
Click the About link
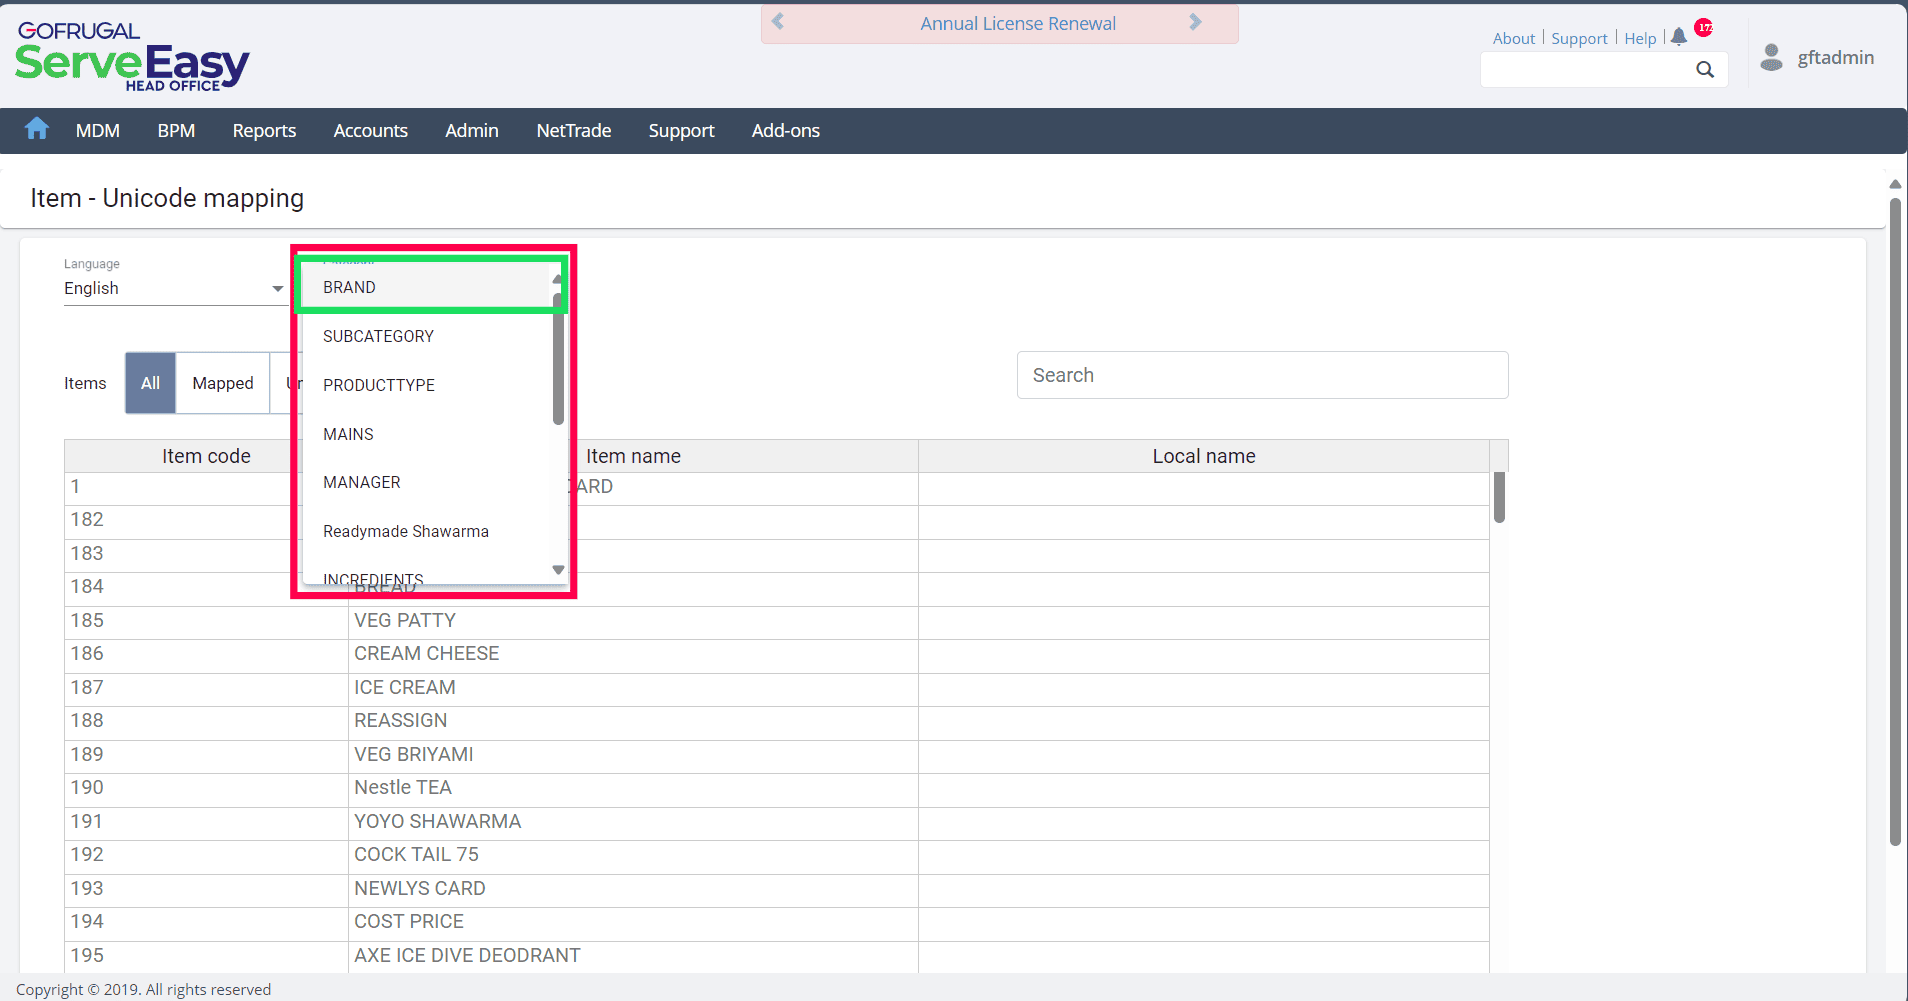pyautogui.click(x=1513, y=38)
